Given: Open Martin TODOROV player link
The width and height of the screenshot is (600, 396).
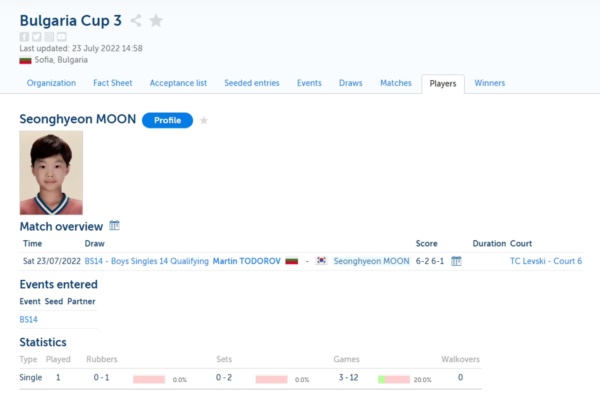Looking at the screenshot, I should point(247,261).
